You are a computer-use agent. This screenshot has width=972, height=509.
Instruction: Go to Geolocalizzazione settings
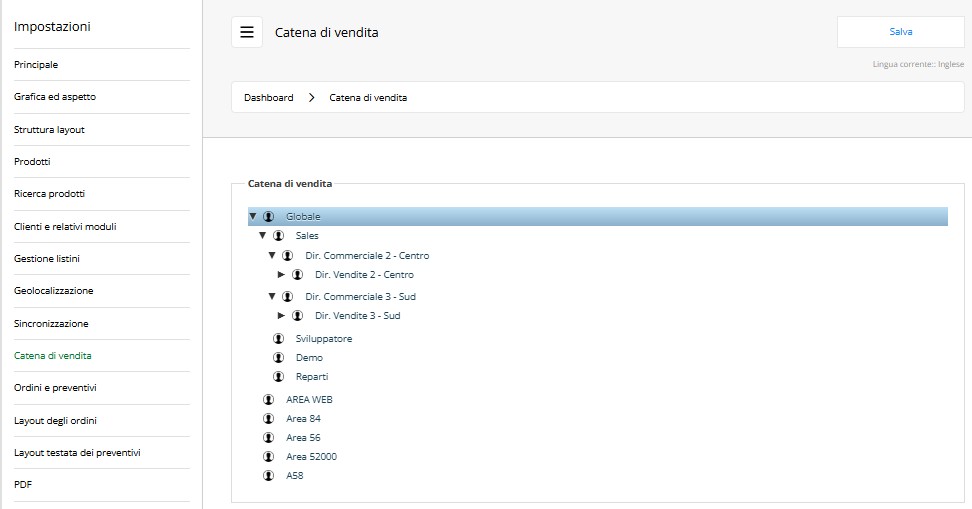[x=54, y=291]
